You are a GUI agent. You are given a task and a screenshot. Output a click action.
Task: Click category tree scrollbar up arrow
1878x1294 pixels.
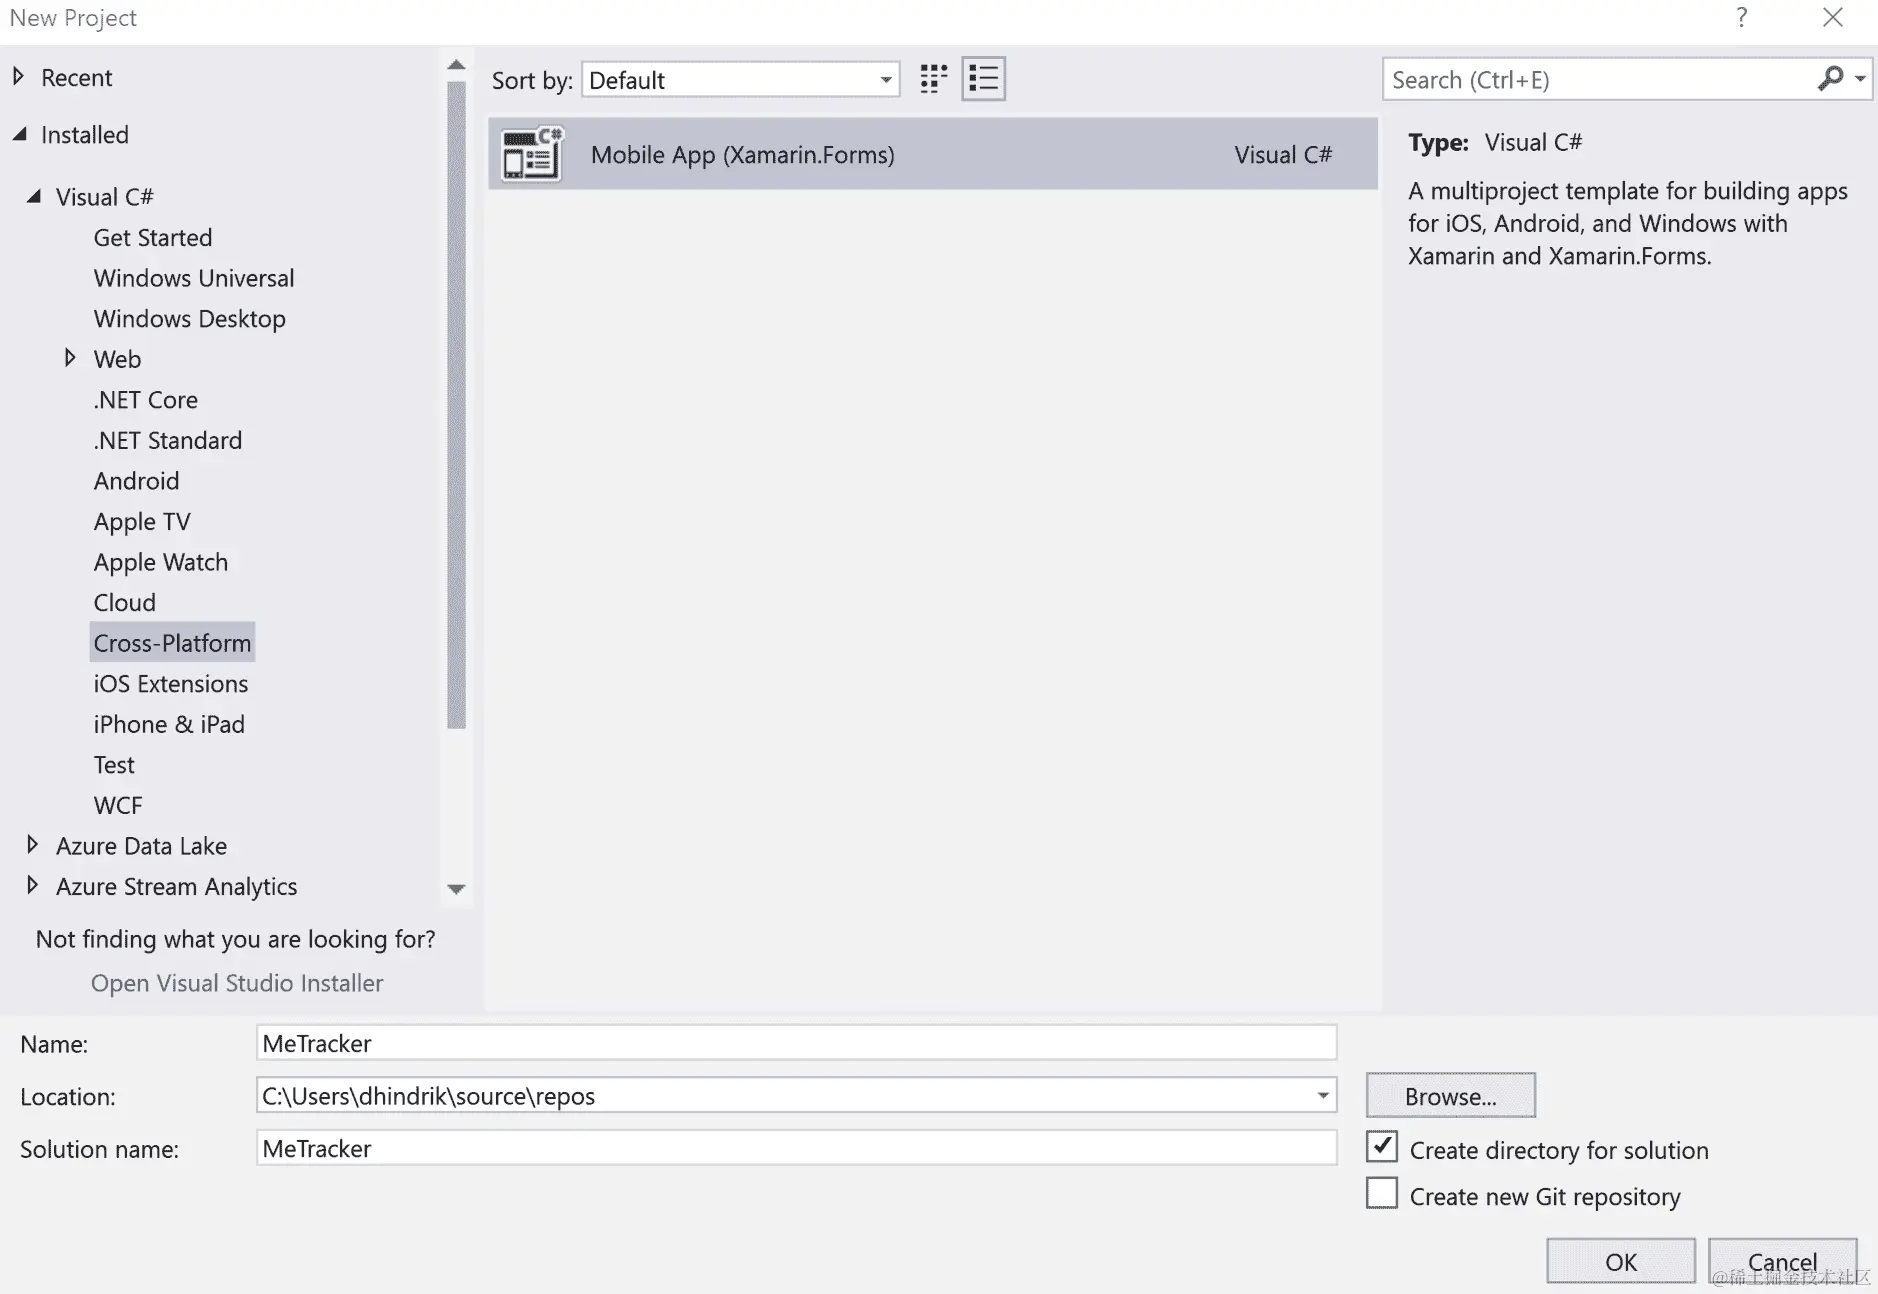click(456, 65)
